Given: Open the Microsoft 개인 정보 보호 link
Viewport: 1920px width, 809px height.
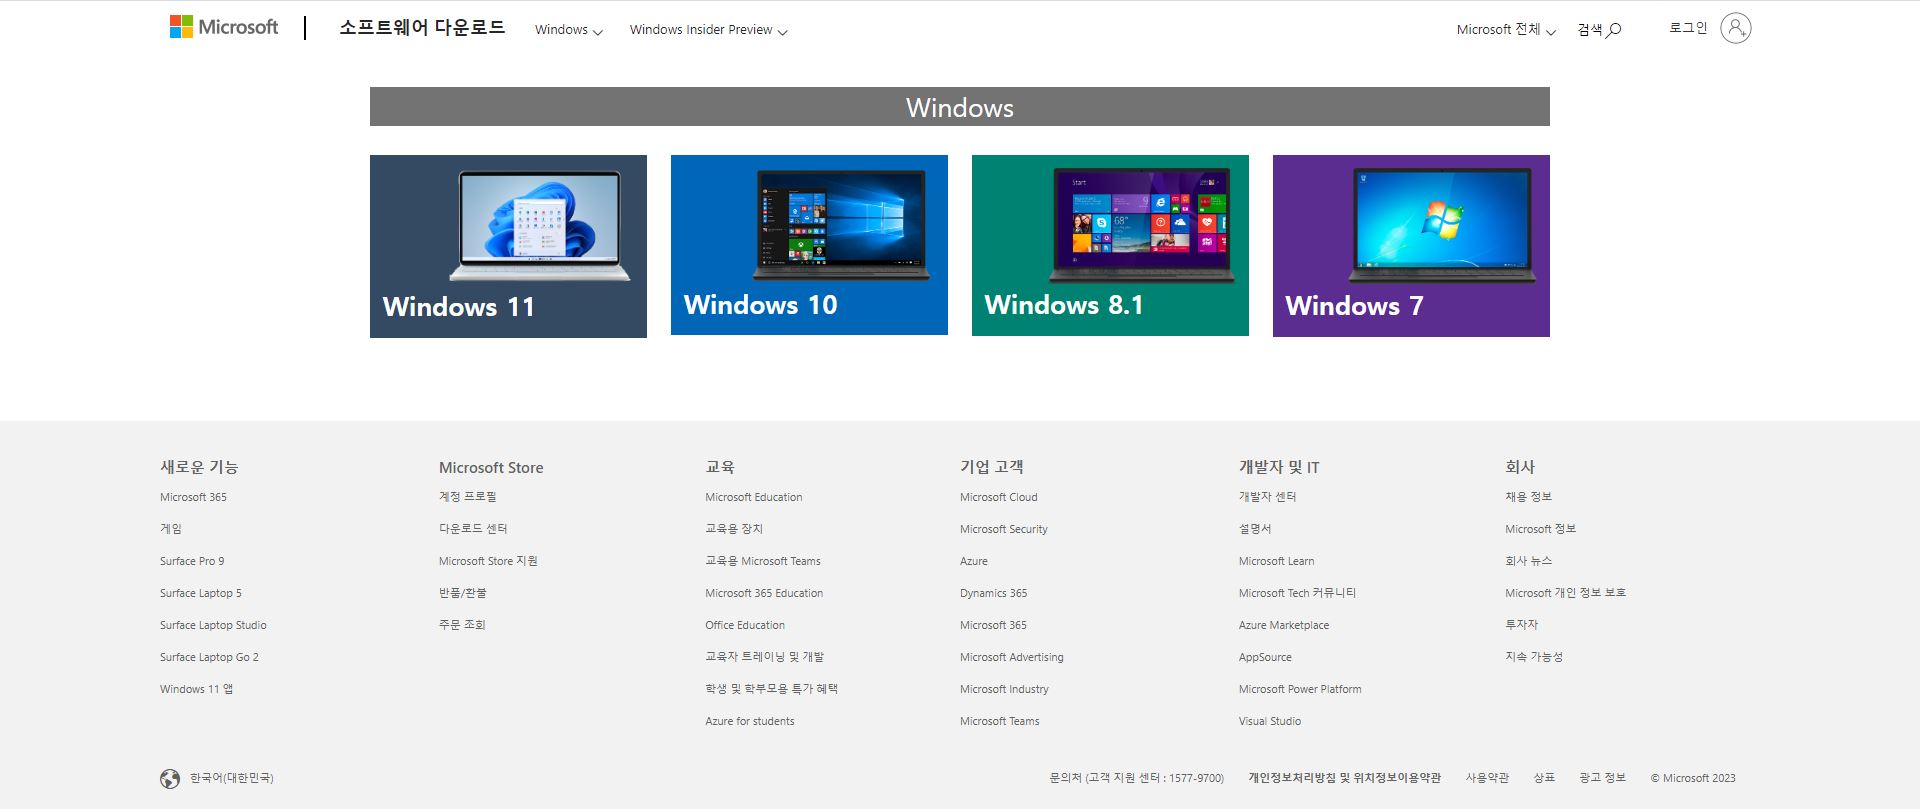Looking at the screenshot, I should click(1565, 593).
